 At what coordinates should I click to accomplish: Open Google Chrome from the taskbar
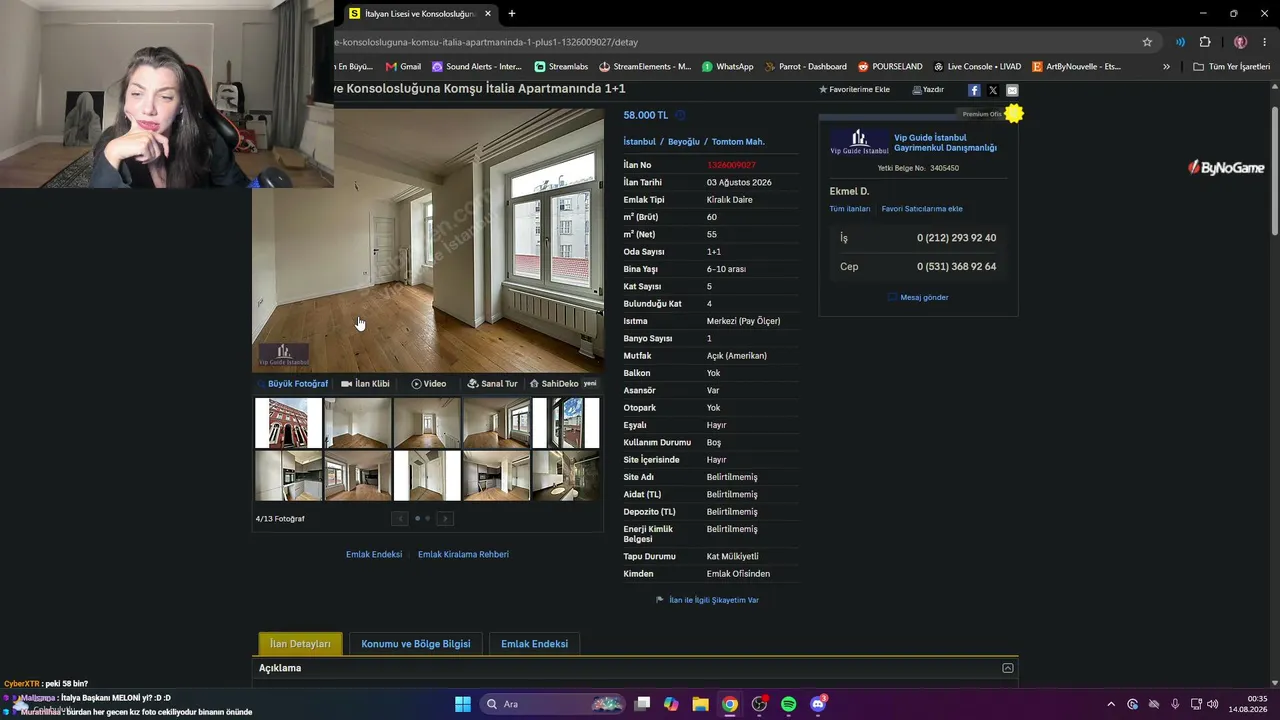730,704
